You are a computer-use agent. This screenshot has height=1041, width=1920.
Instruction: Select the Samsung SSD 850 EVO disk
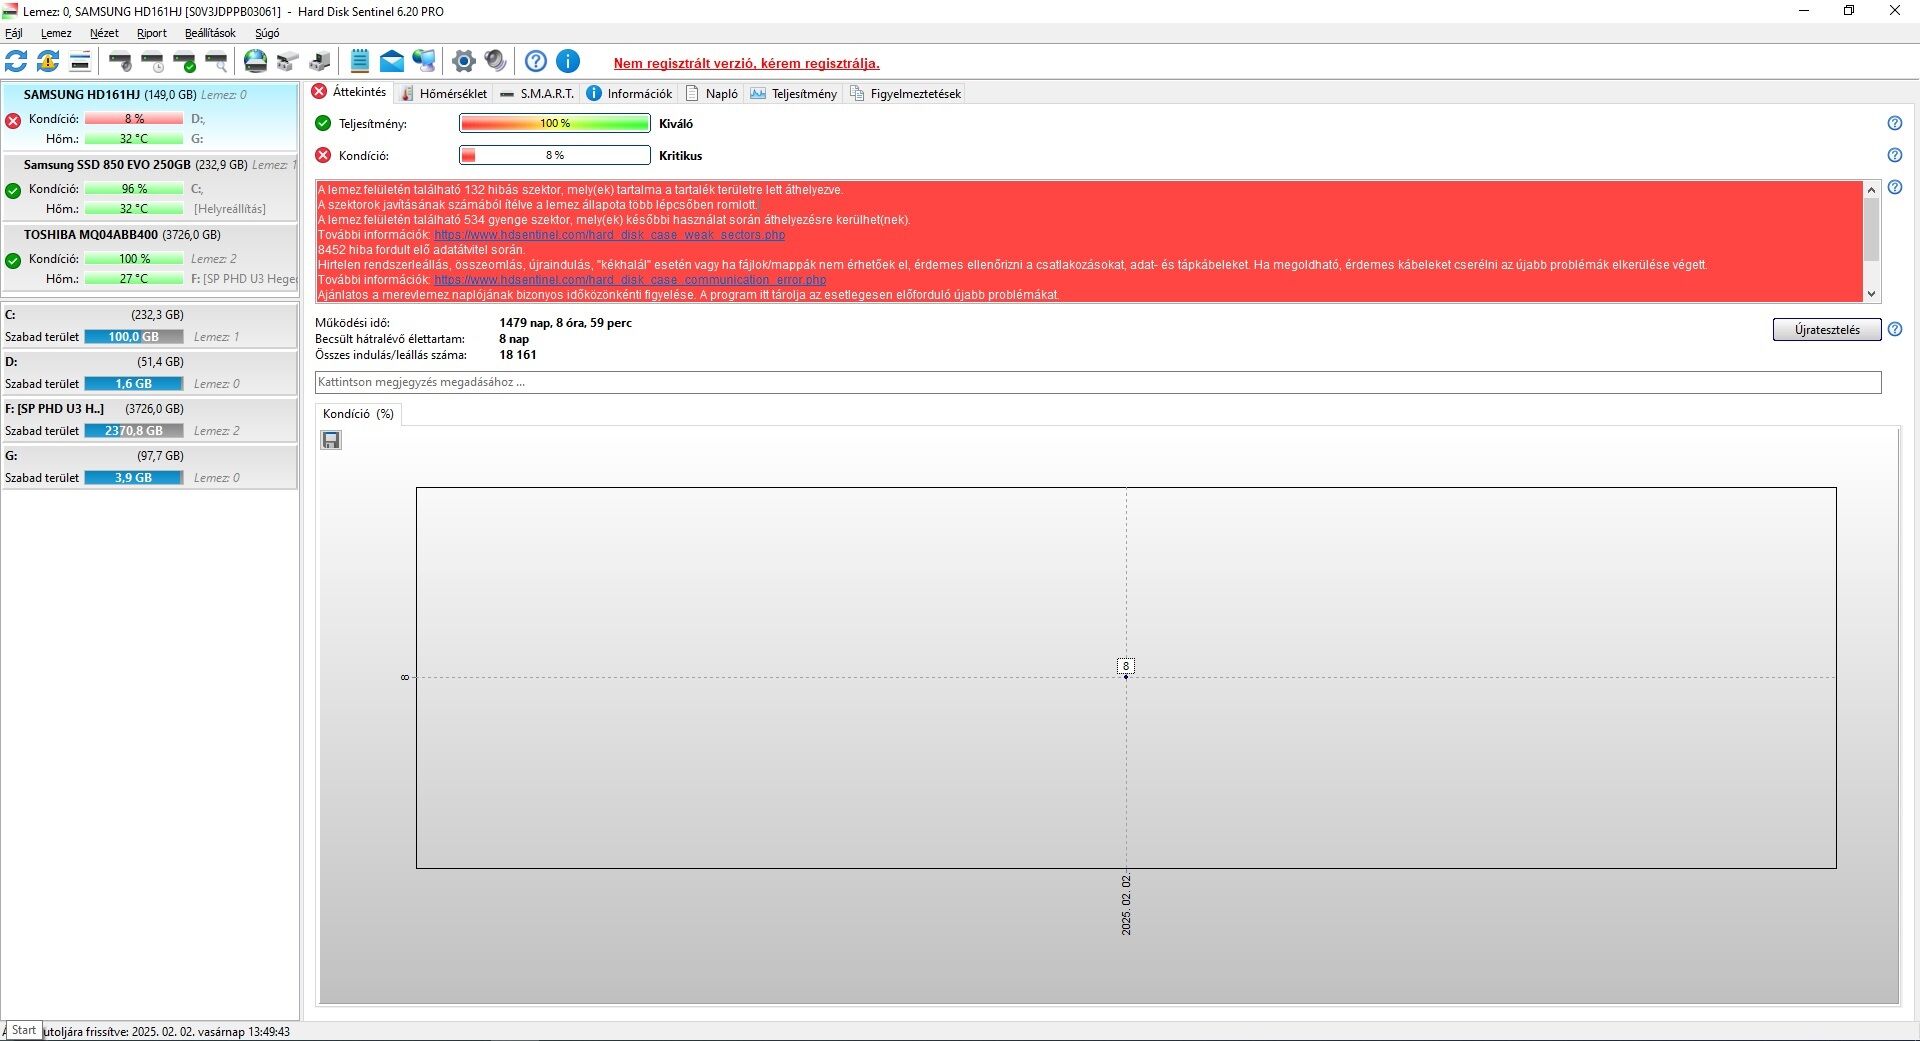coord(150,187)
